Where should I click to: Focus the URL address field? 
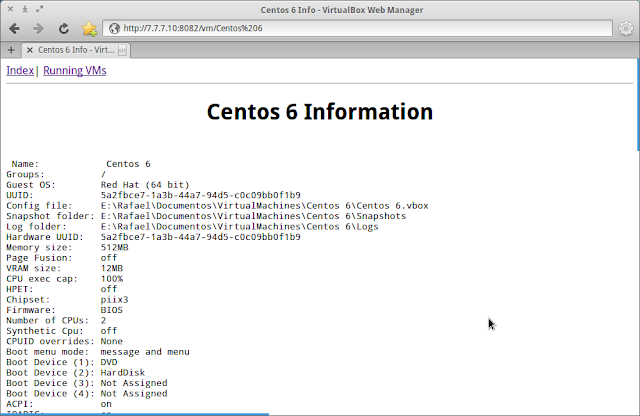pos(357,28)
